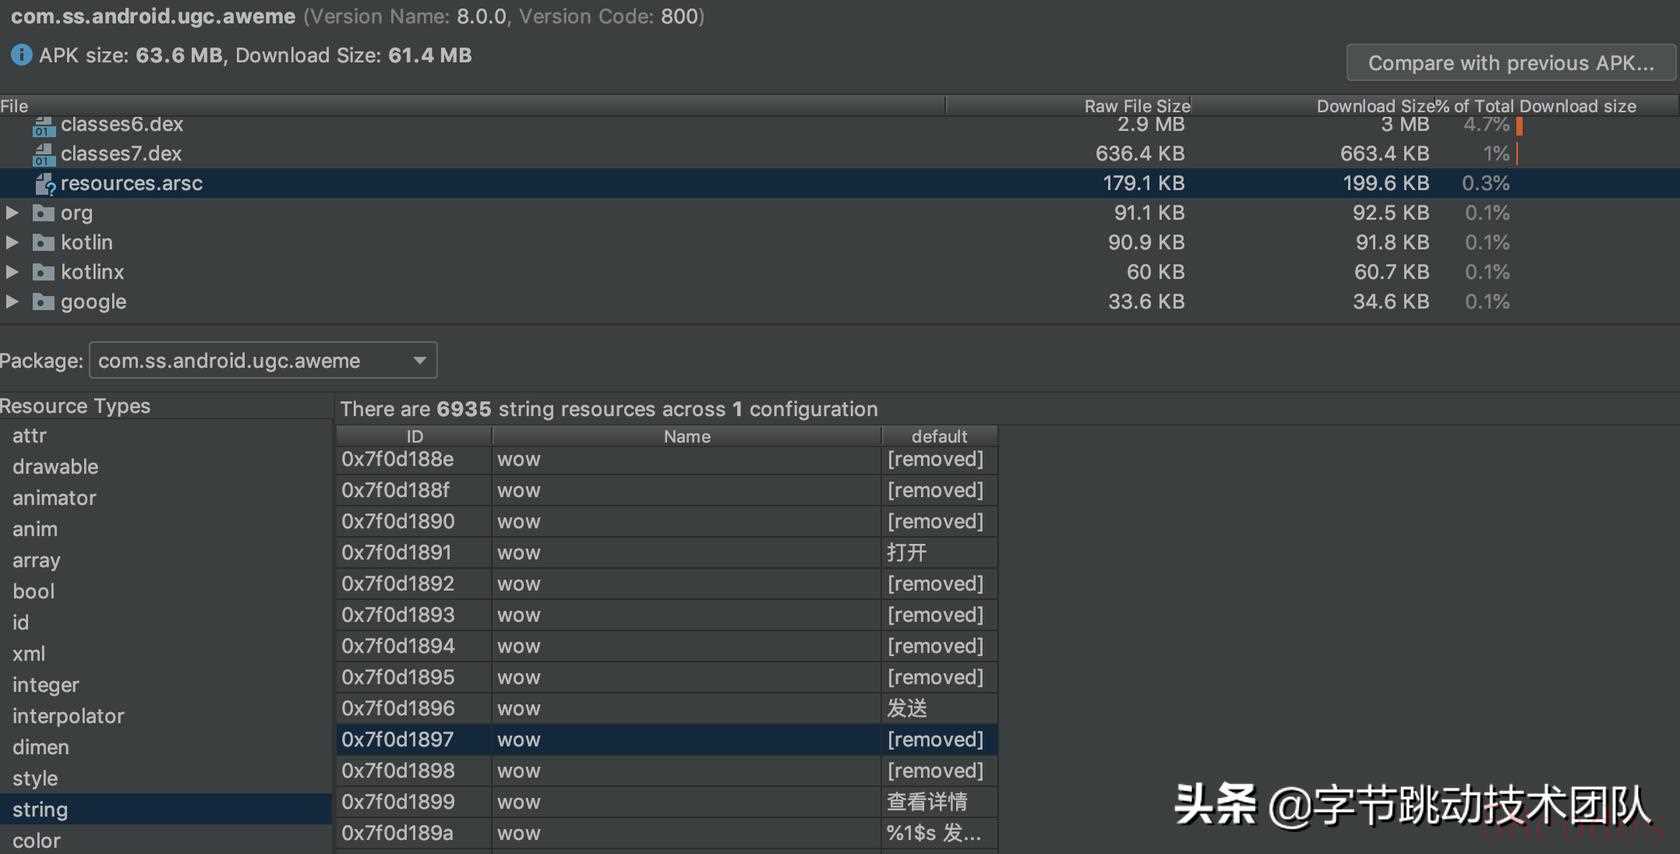Click the resources.arsc file icon

tap(44, 184)
